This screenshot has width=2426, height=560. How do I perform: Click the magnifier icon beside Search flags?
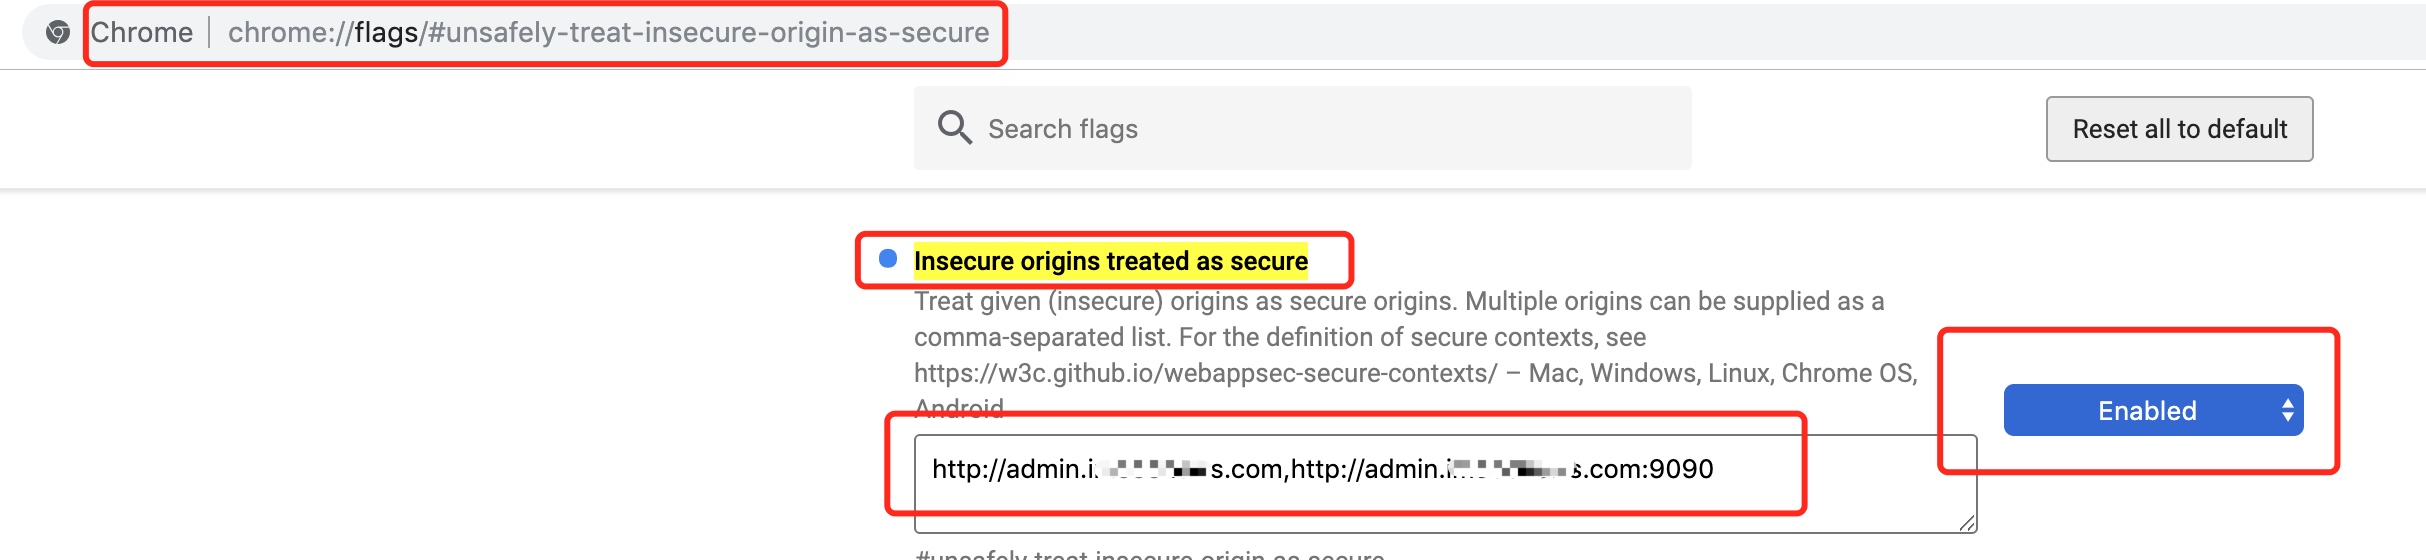pos(954,128)
